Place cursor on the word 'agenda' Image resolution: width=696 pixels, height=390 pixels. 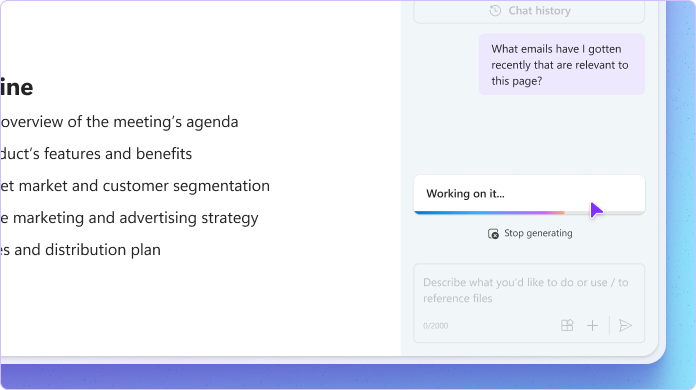pos(212,122)
